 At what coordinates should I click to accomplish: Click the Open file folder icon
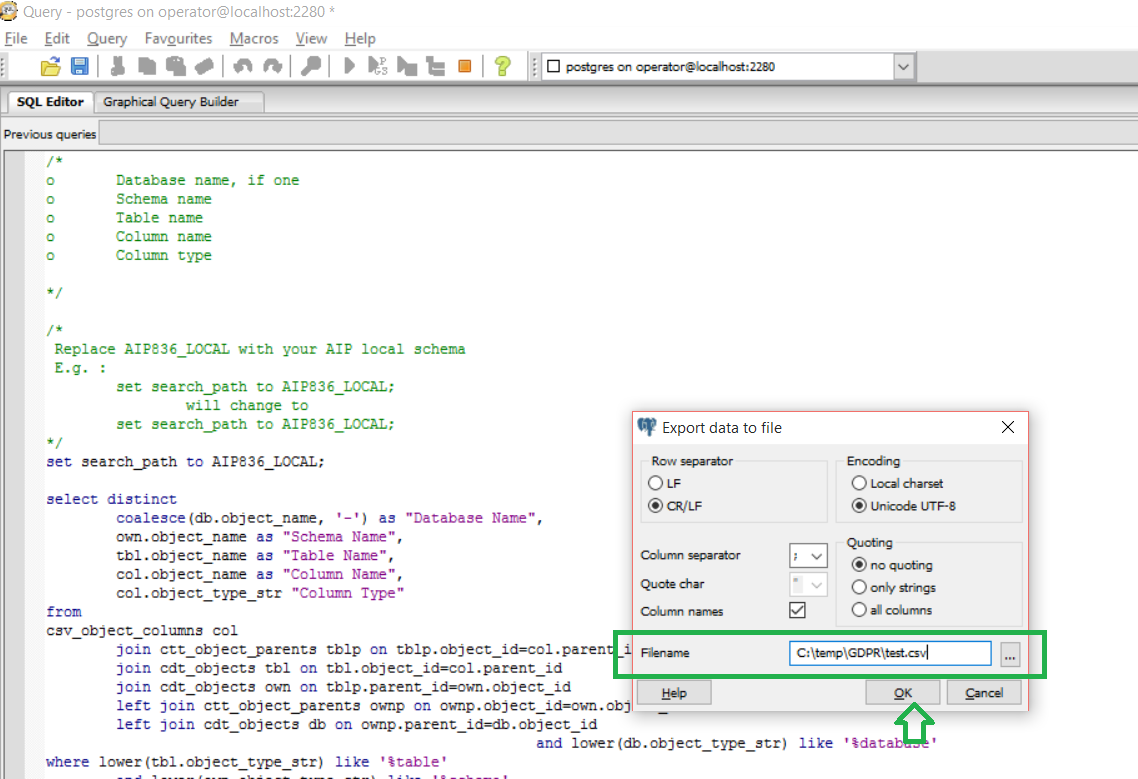[x=50, y=67]
